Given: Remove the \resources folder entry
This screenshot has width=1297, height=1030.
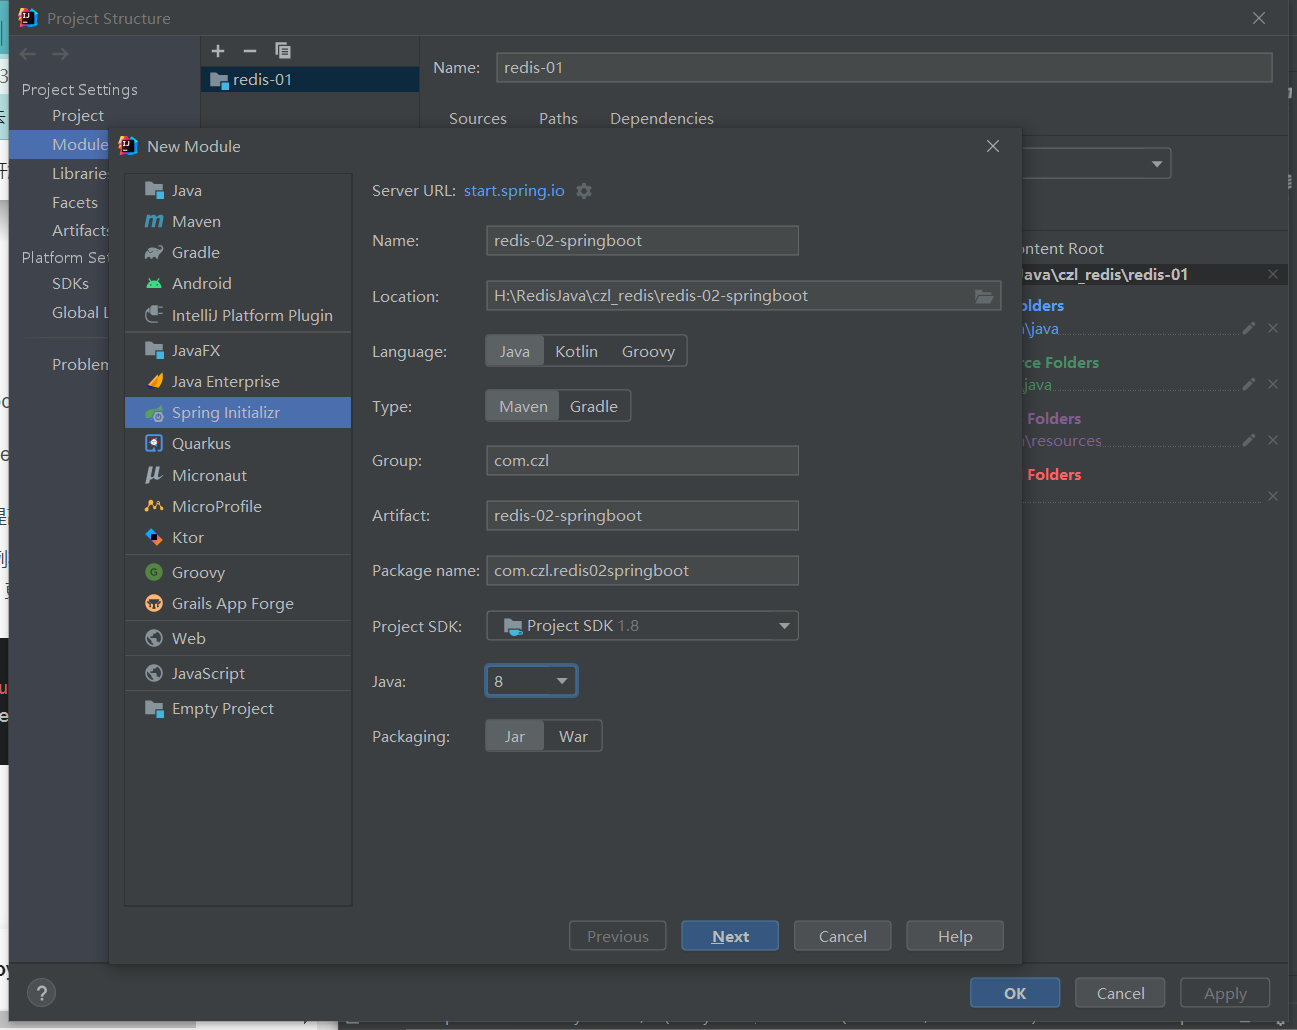Looking at the screenshot, I should point(1273,440).
